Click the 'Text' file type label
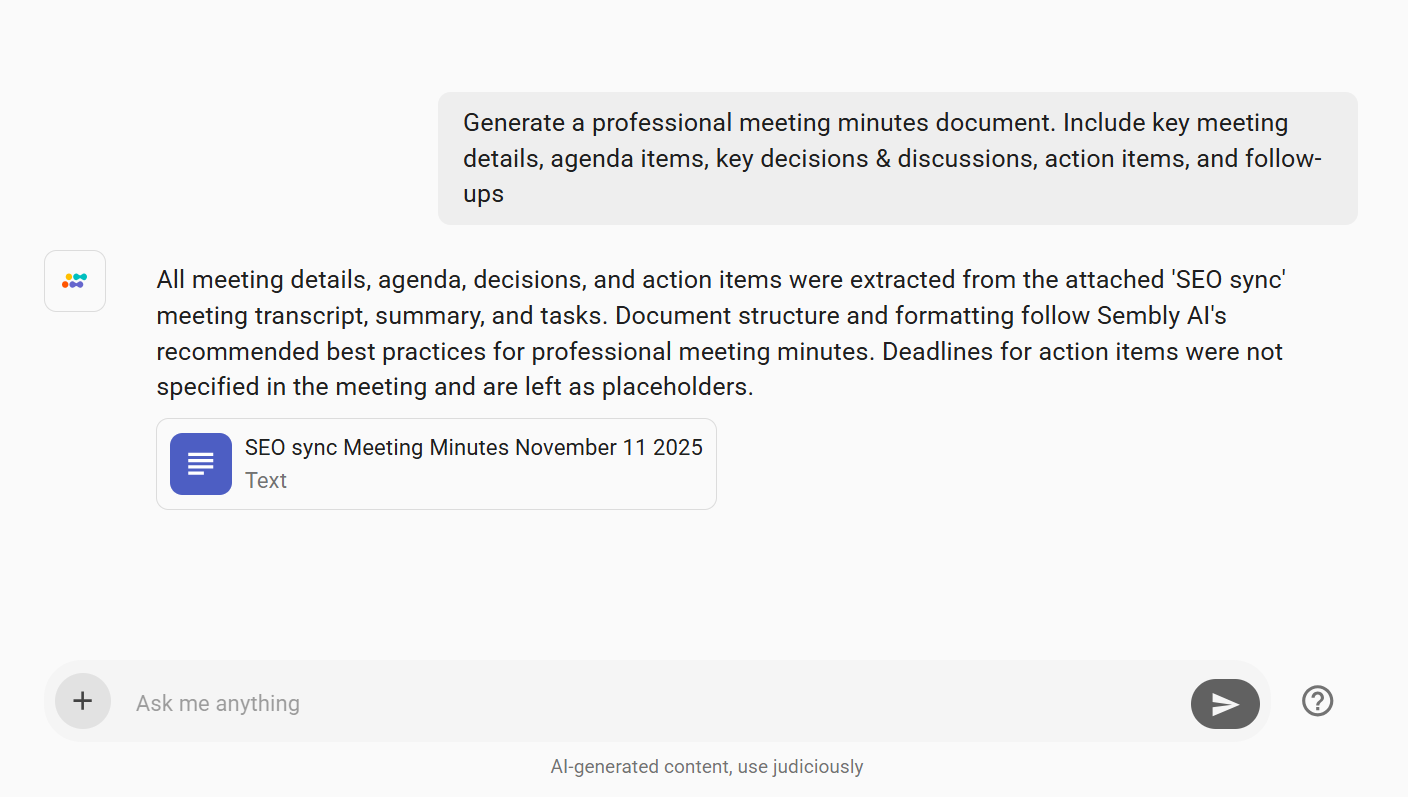This screenshot has height=797, width=1408. [266, 481]
